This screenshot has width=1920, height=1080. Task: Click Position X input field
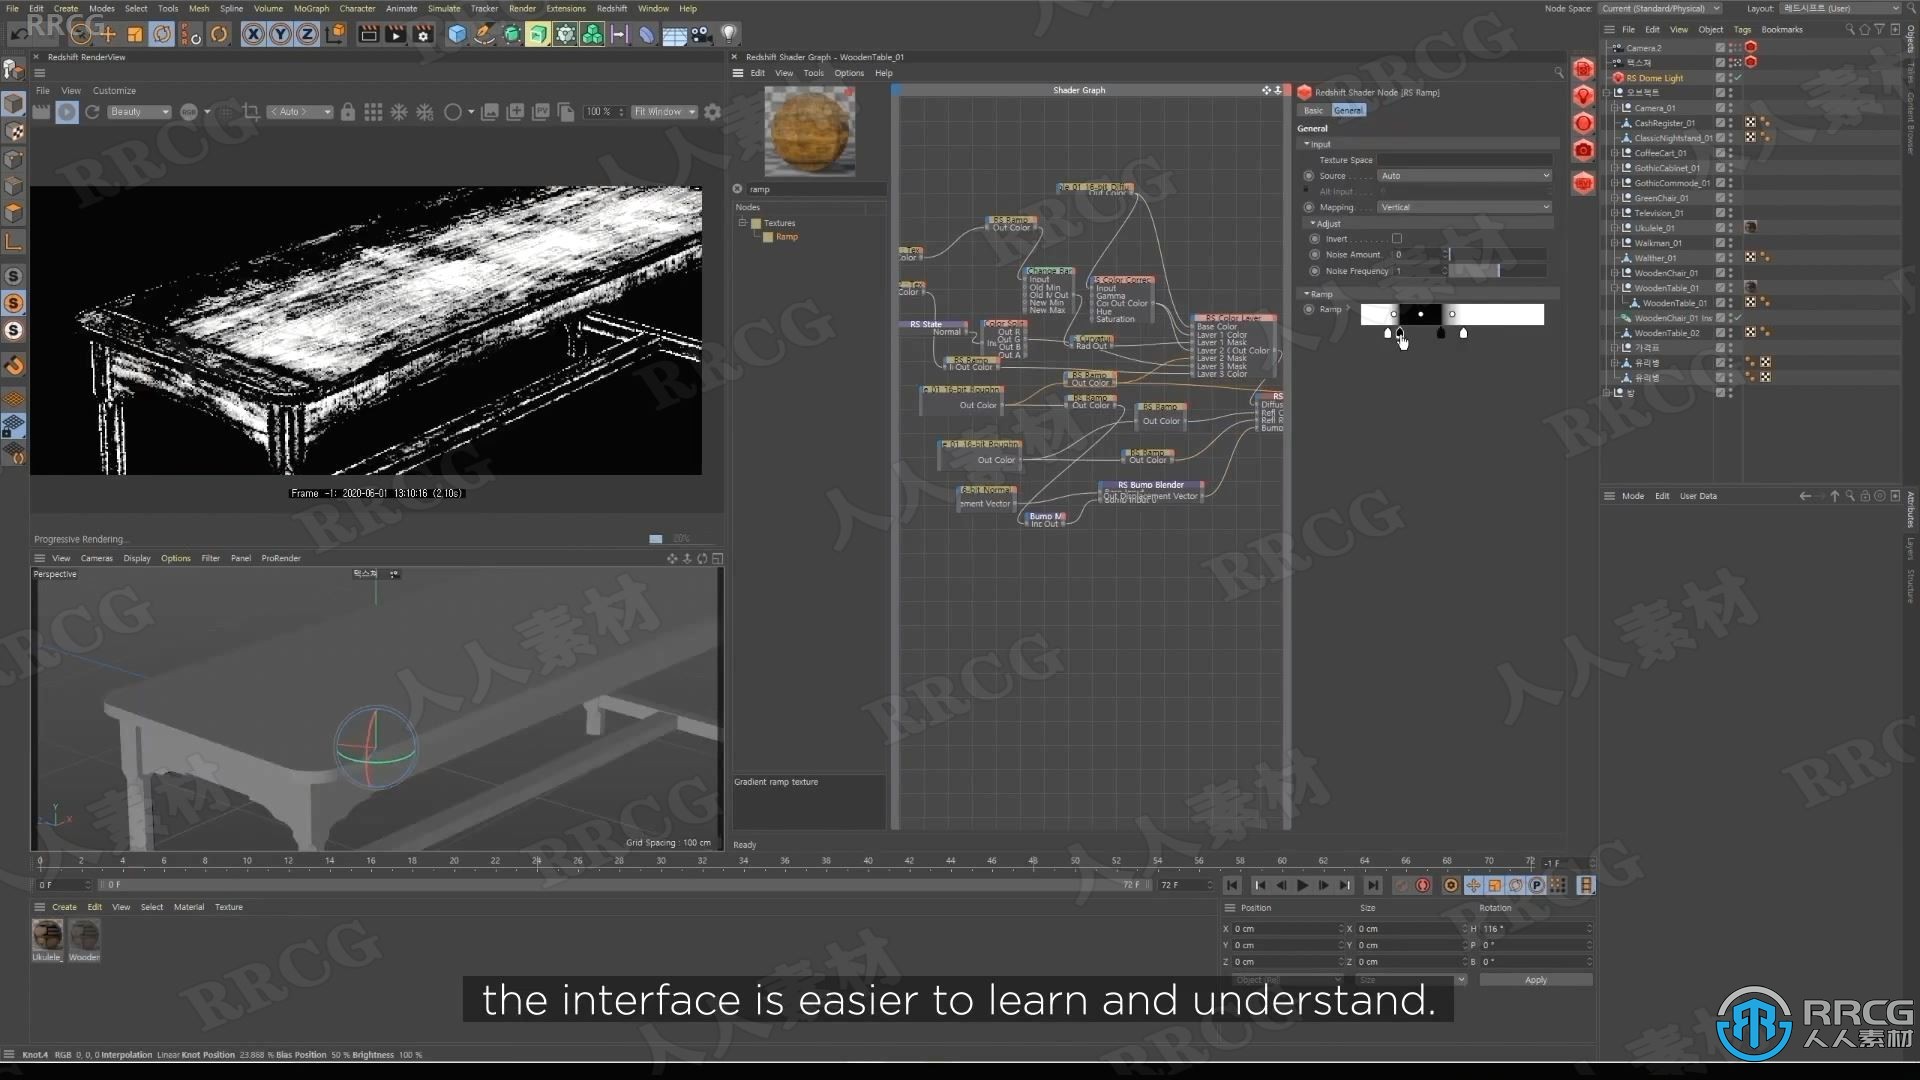1287,929
